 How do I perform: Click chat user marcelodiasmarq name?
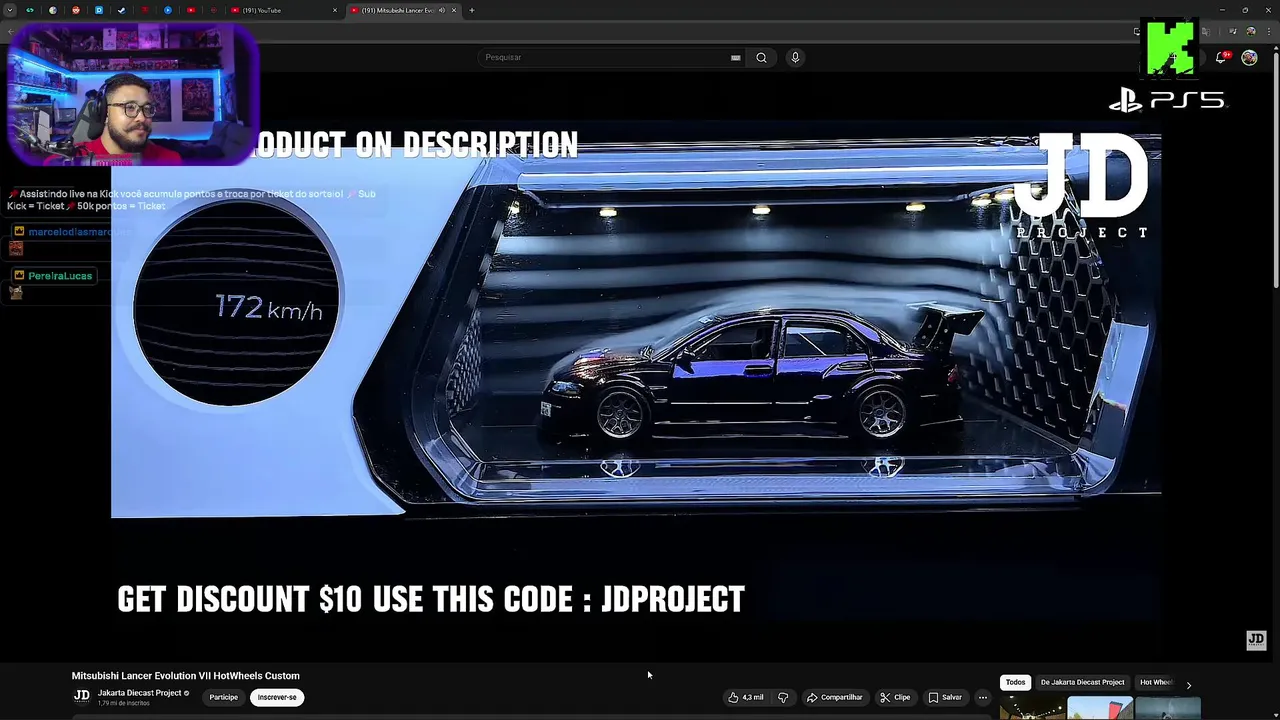coord(78,232)
